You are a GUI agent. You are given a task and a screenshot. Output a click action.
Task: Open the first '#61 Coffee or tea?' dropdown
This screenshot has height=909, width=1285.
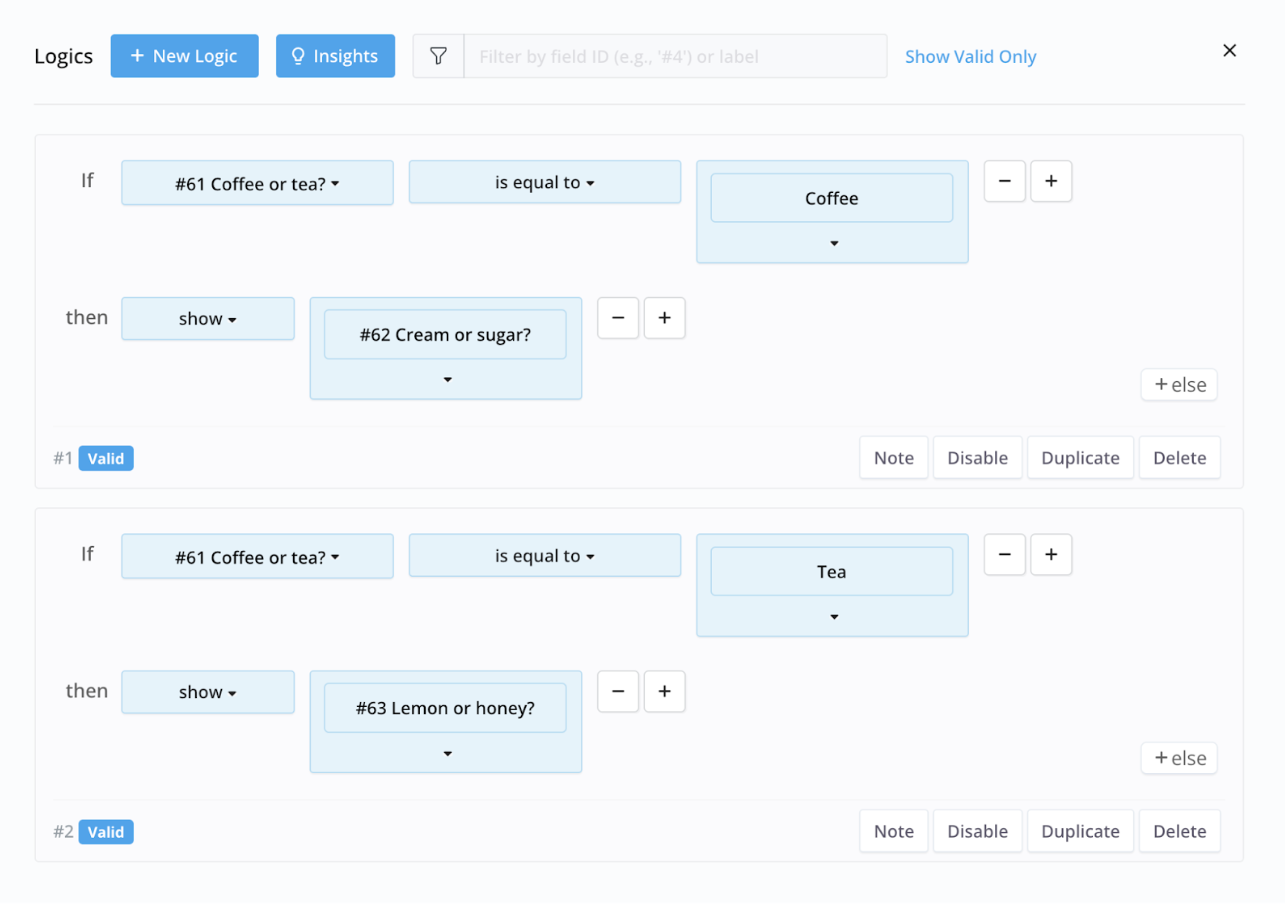(257, 184)
